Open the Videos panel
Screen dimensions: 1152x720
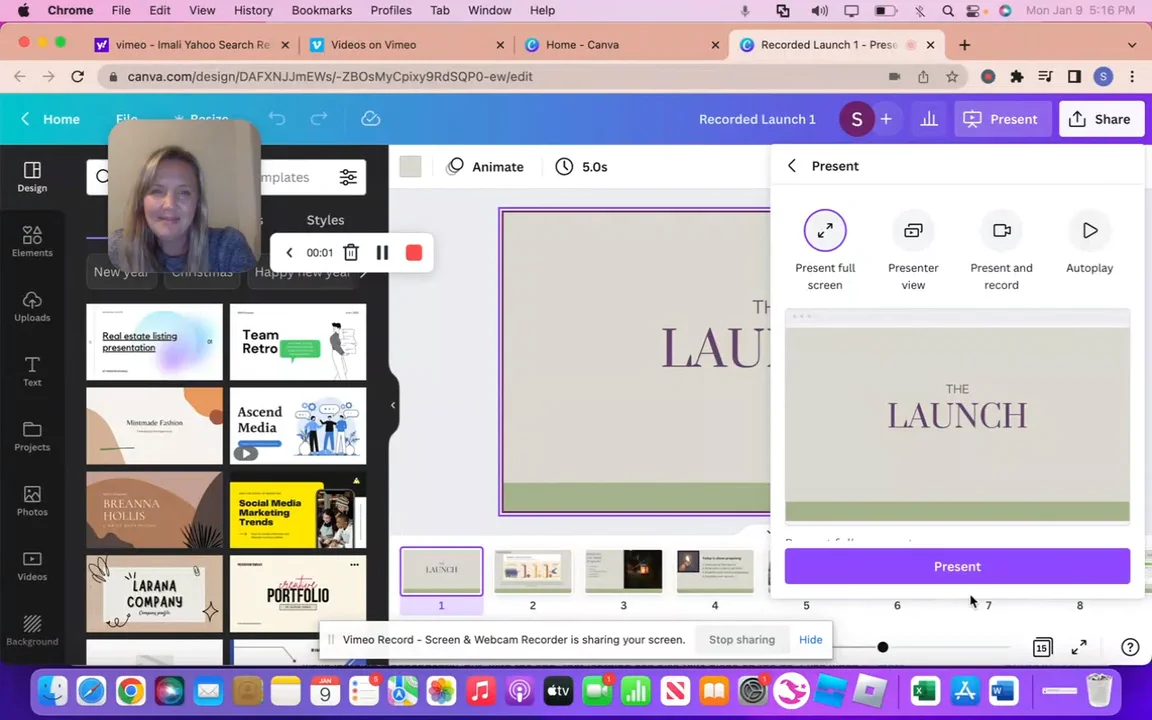coord(32,566)
